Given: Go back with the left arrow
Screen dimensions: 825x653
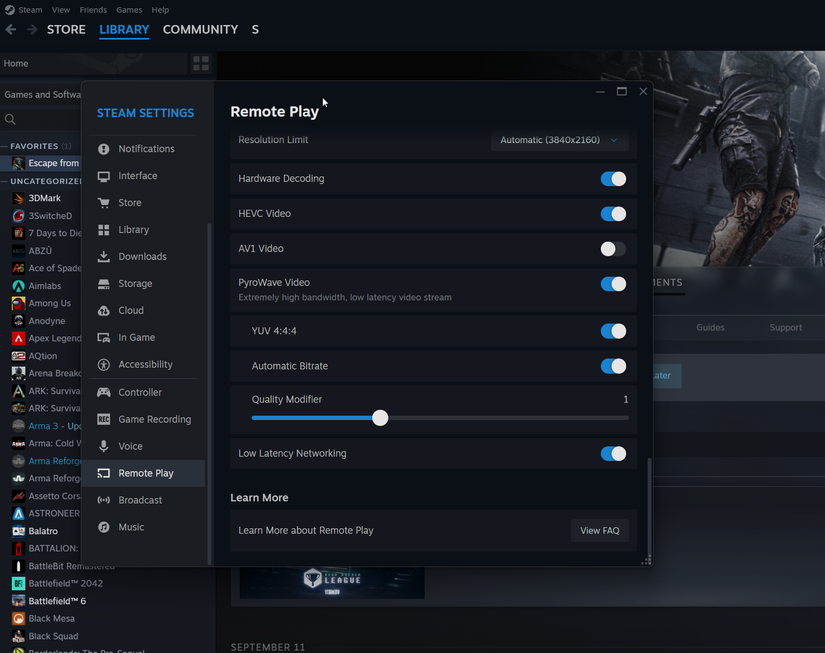Looking at the screenshot, I should tap(11, 29).
